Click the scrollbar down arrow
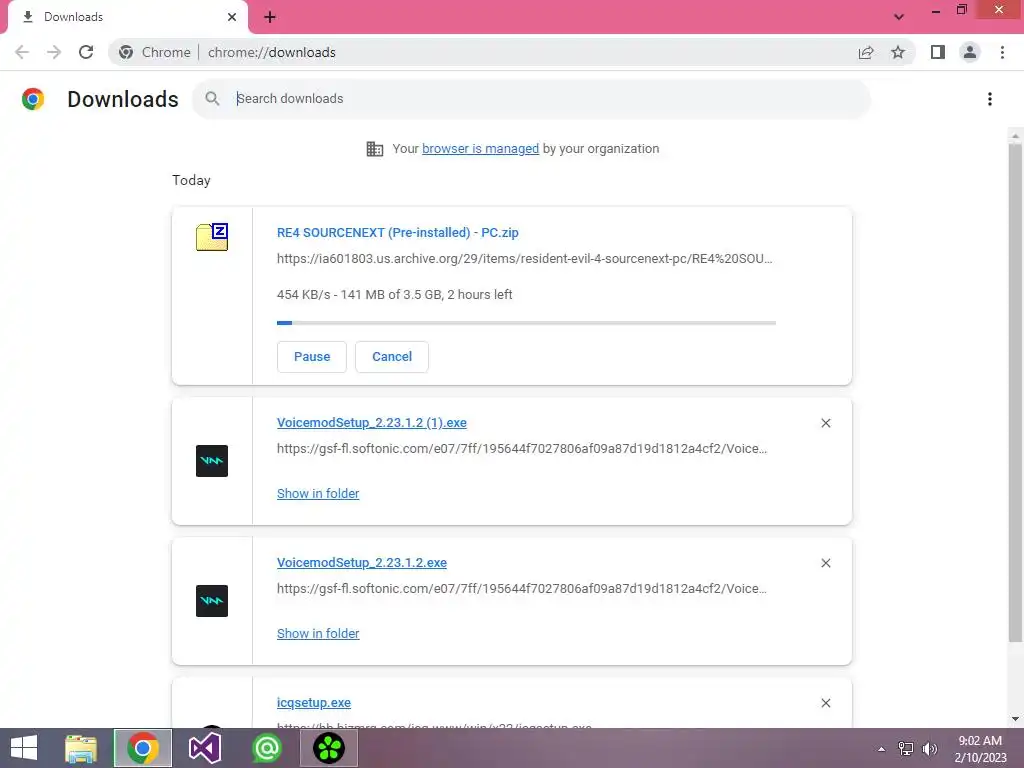The height and width of the screenshot is (768, 1024). 1015,719
